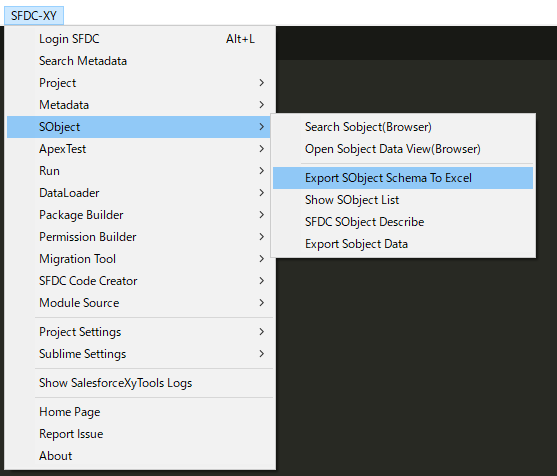The height and width of the screenshot is (476, 557).
Task: Choose Search Metadata from the menu
Action: (140, 61)
